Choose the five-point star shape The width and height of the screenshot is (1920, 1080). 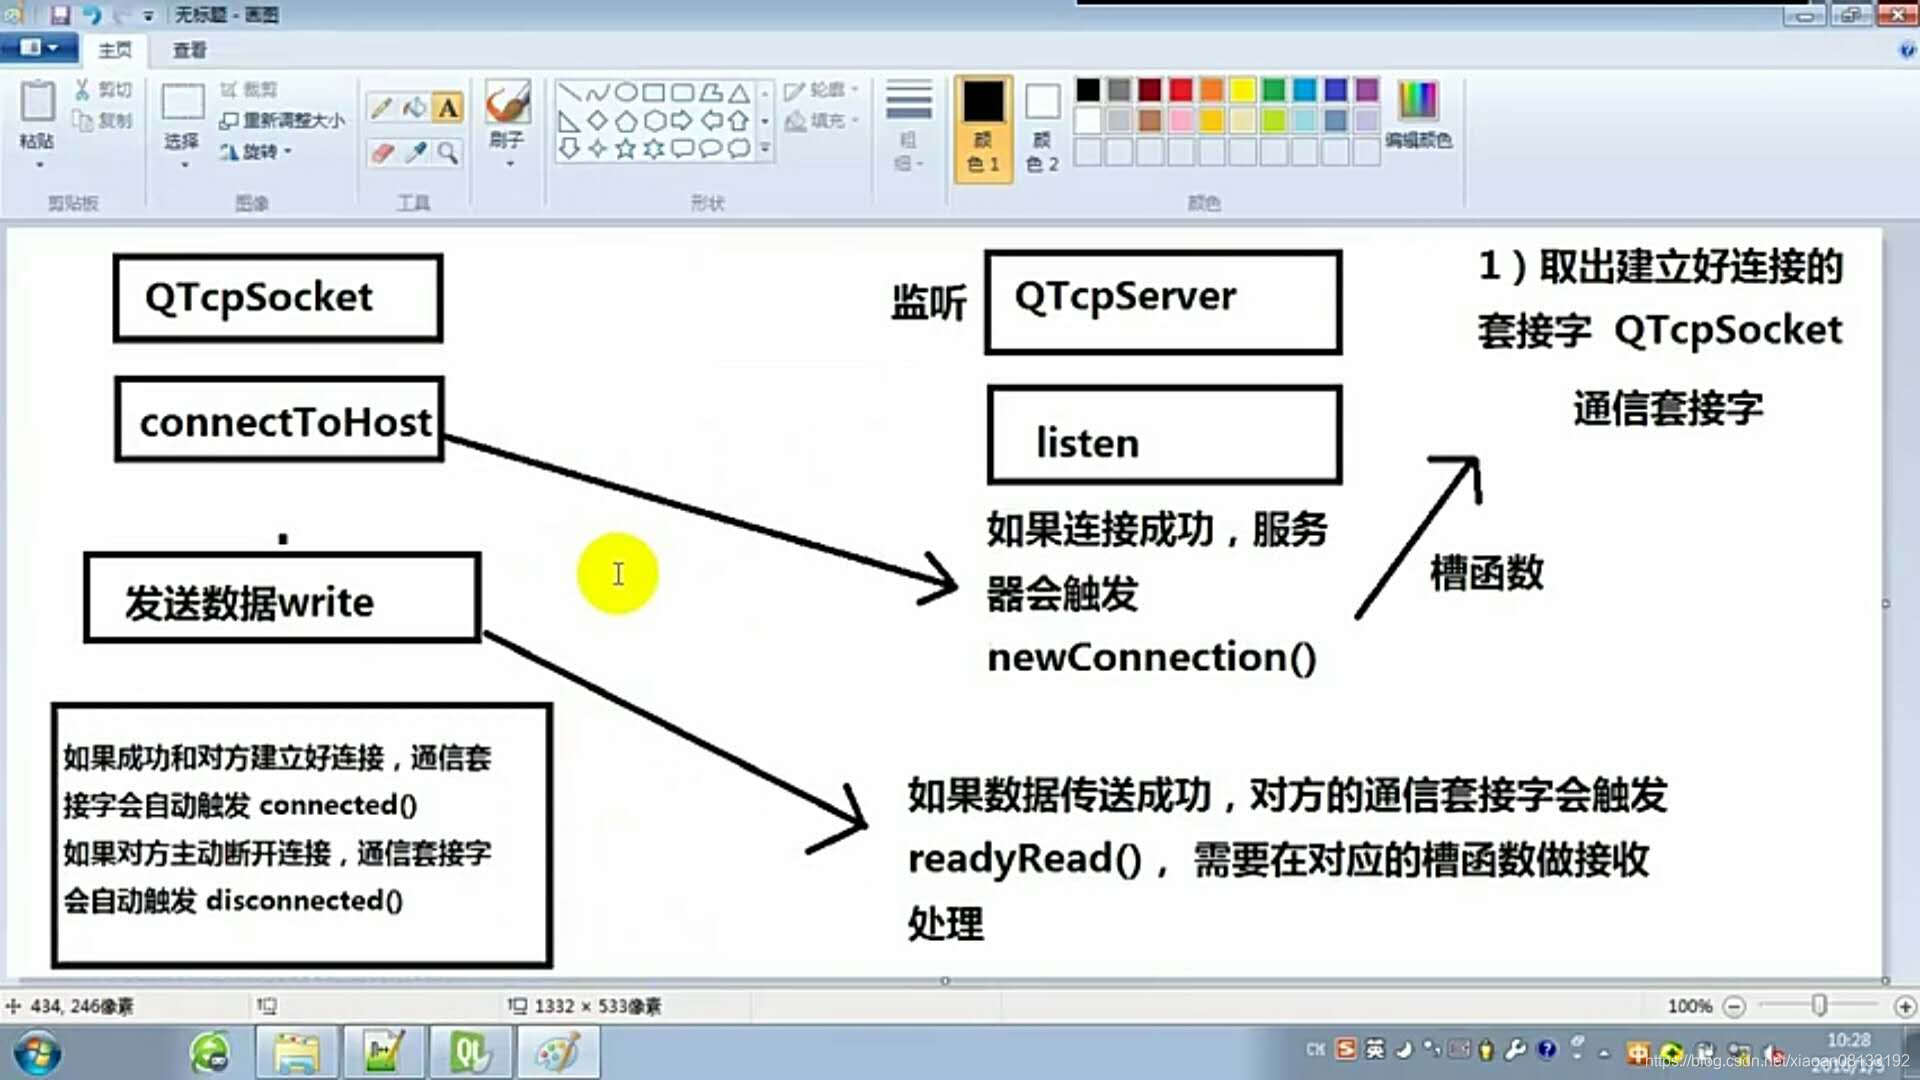(x=626, y=149)
